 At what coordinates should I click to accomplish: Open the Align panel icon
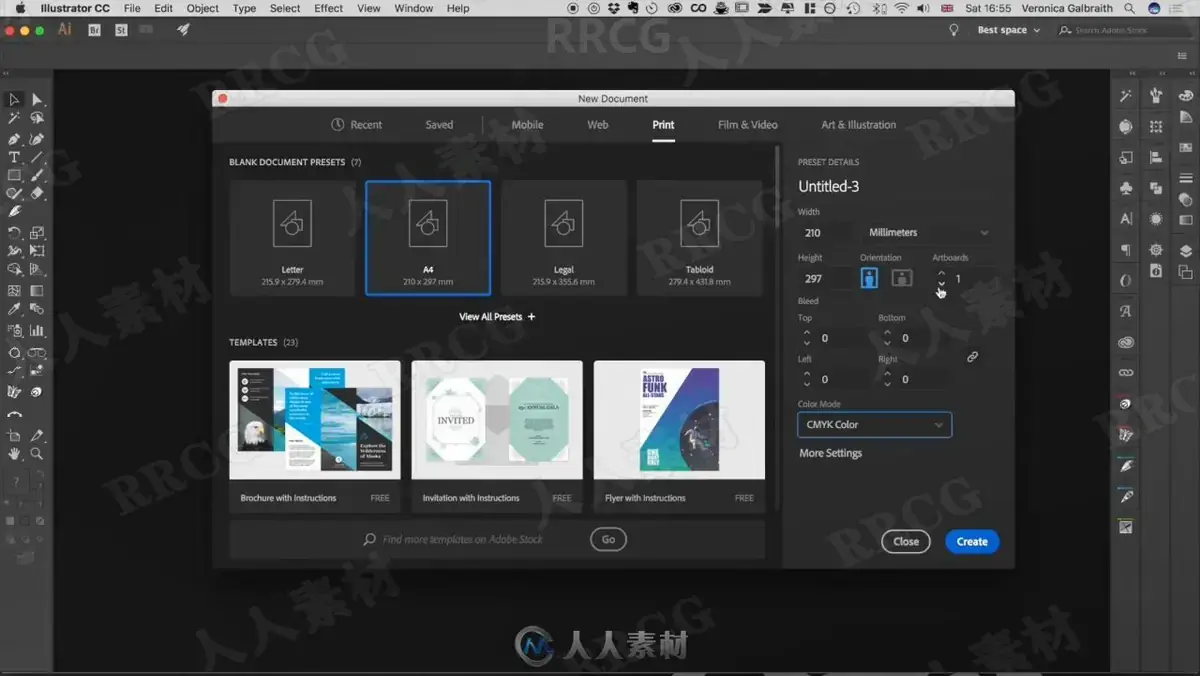(1156, 157)
